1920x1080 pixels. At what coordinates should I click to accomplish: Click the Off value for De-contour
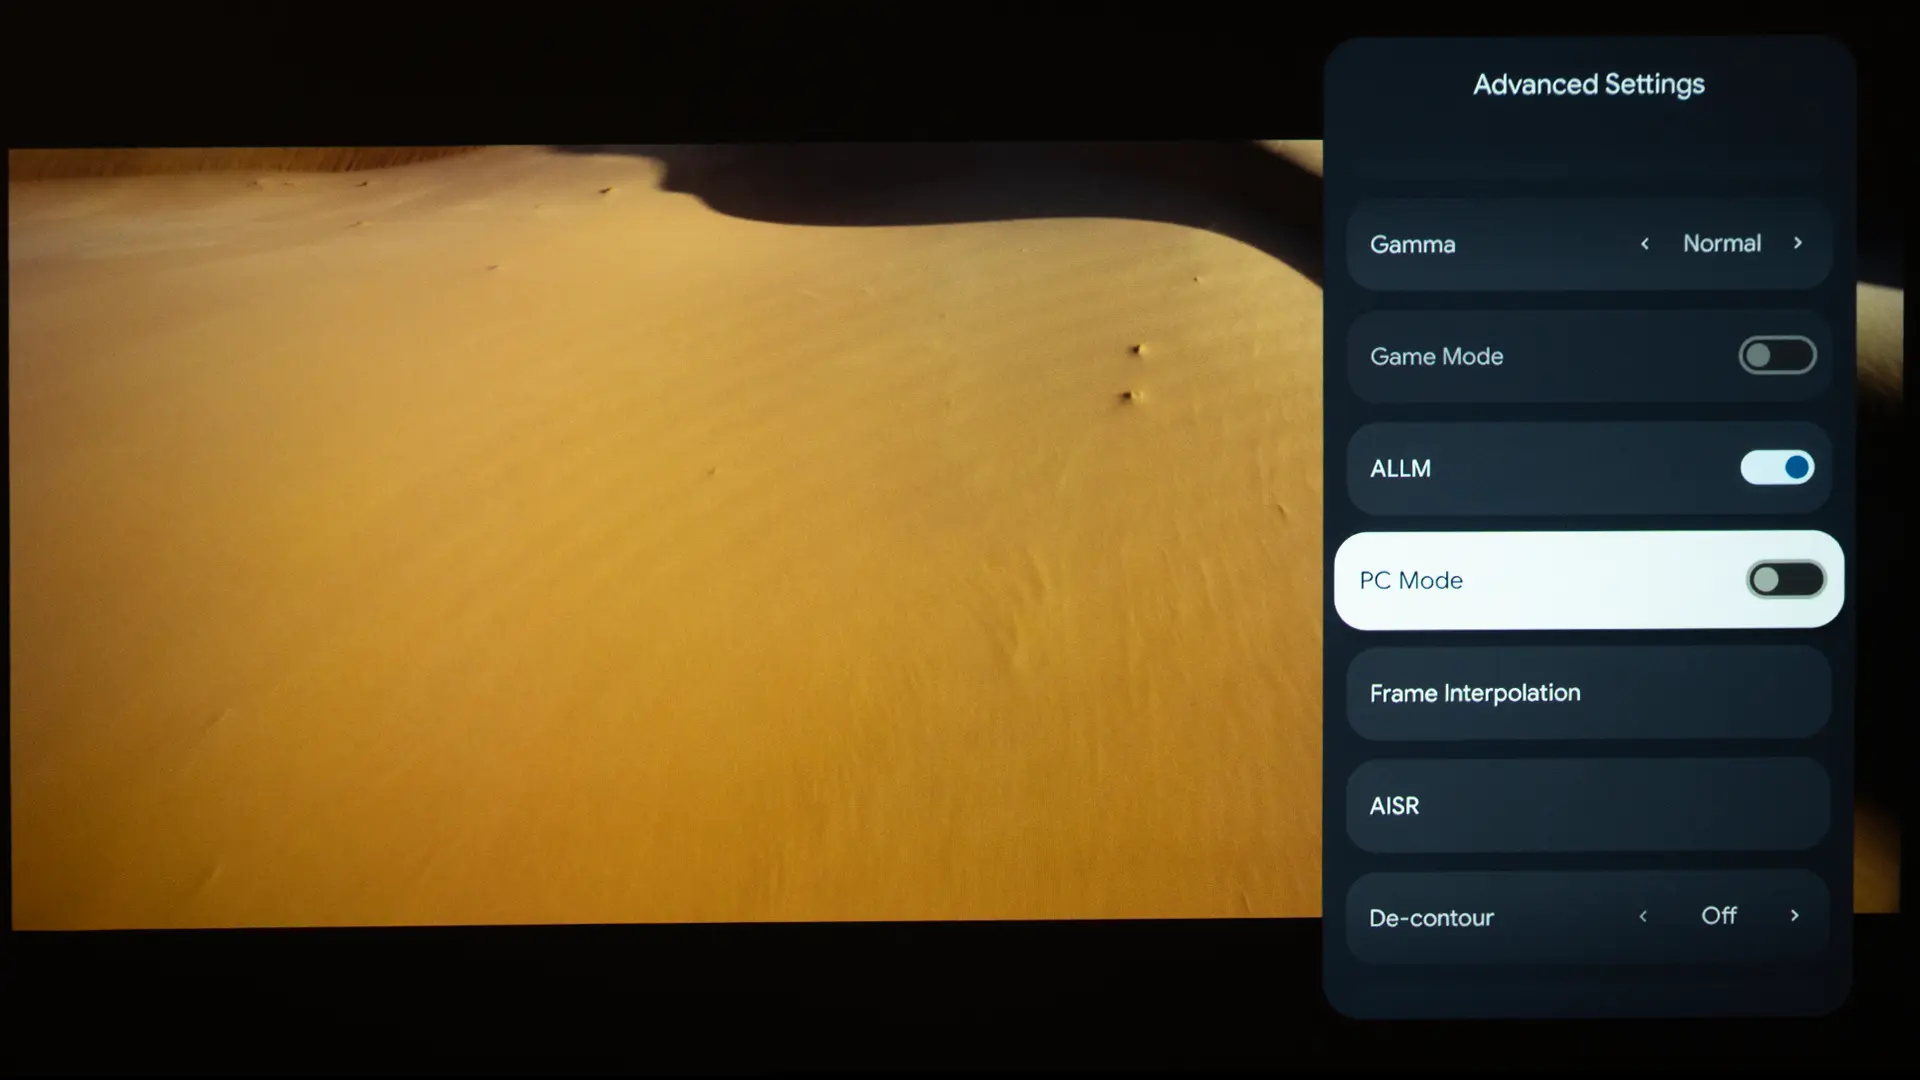[1718, 916]
